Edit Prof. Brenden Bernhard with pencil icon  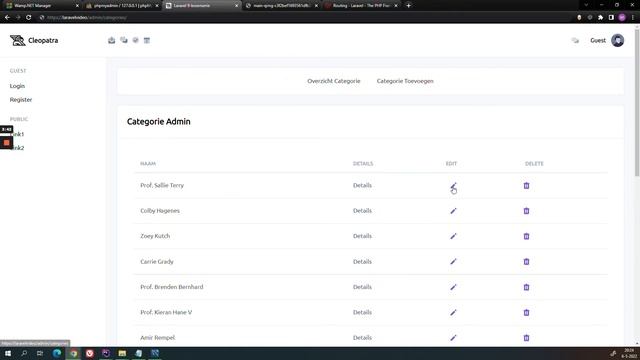click(x=453, y=287)
